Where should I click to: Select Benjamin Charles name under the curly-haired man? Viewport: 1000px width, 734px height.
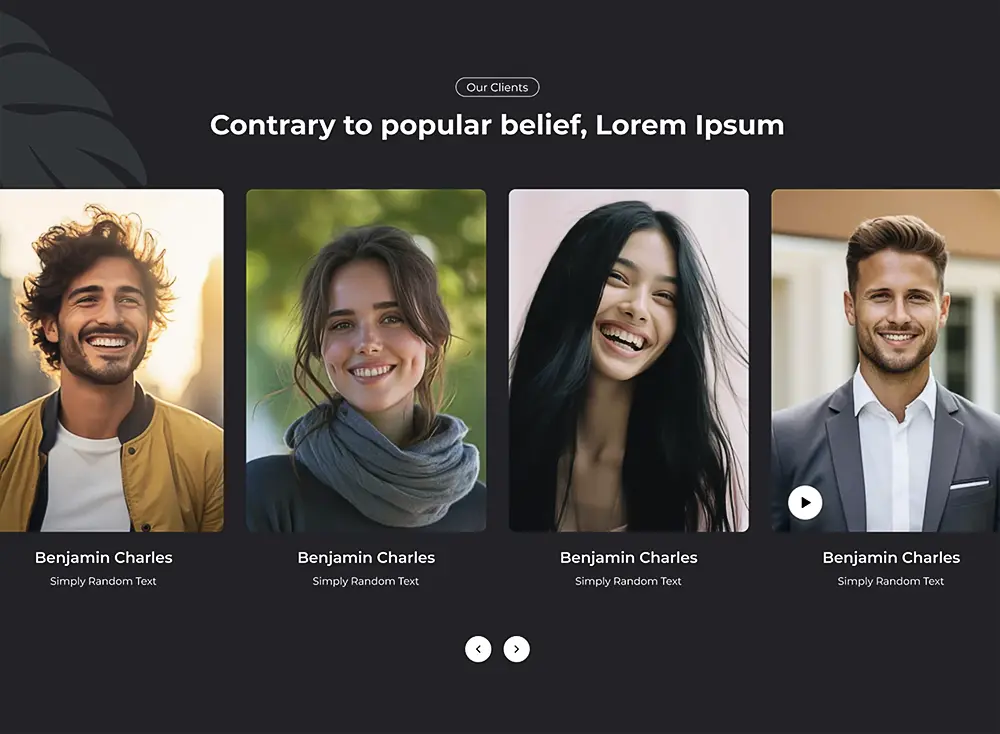(x=104, y=557)
